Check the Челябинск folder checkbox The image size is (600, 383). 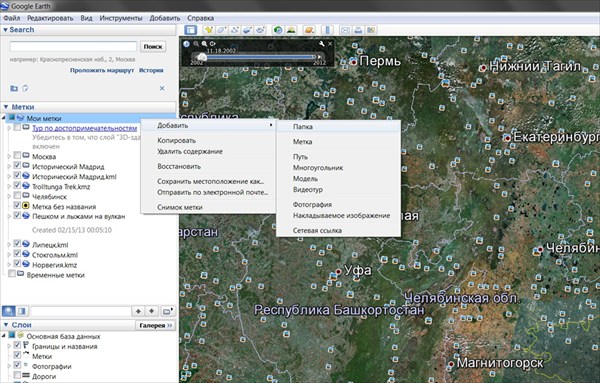click(17, 195)
